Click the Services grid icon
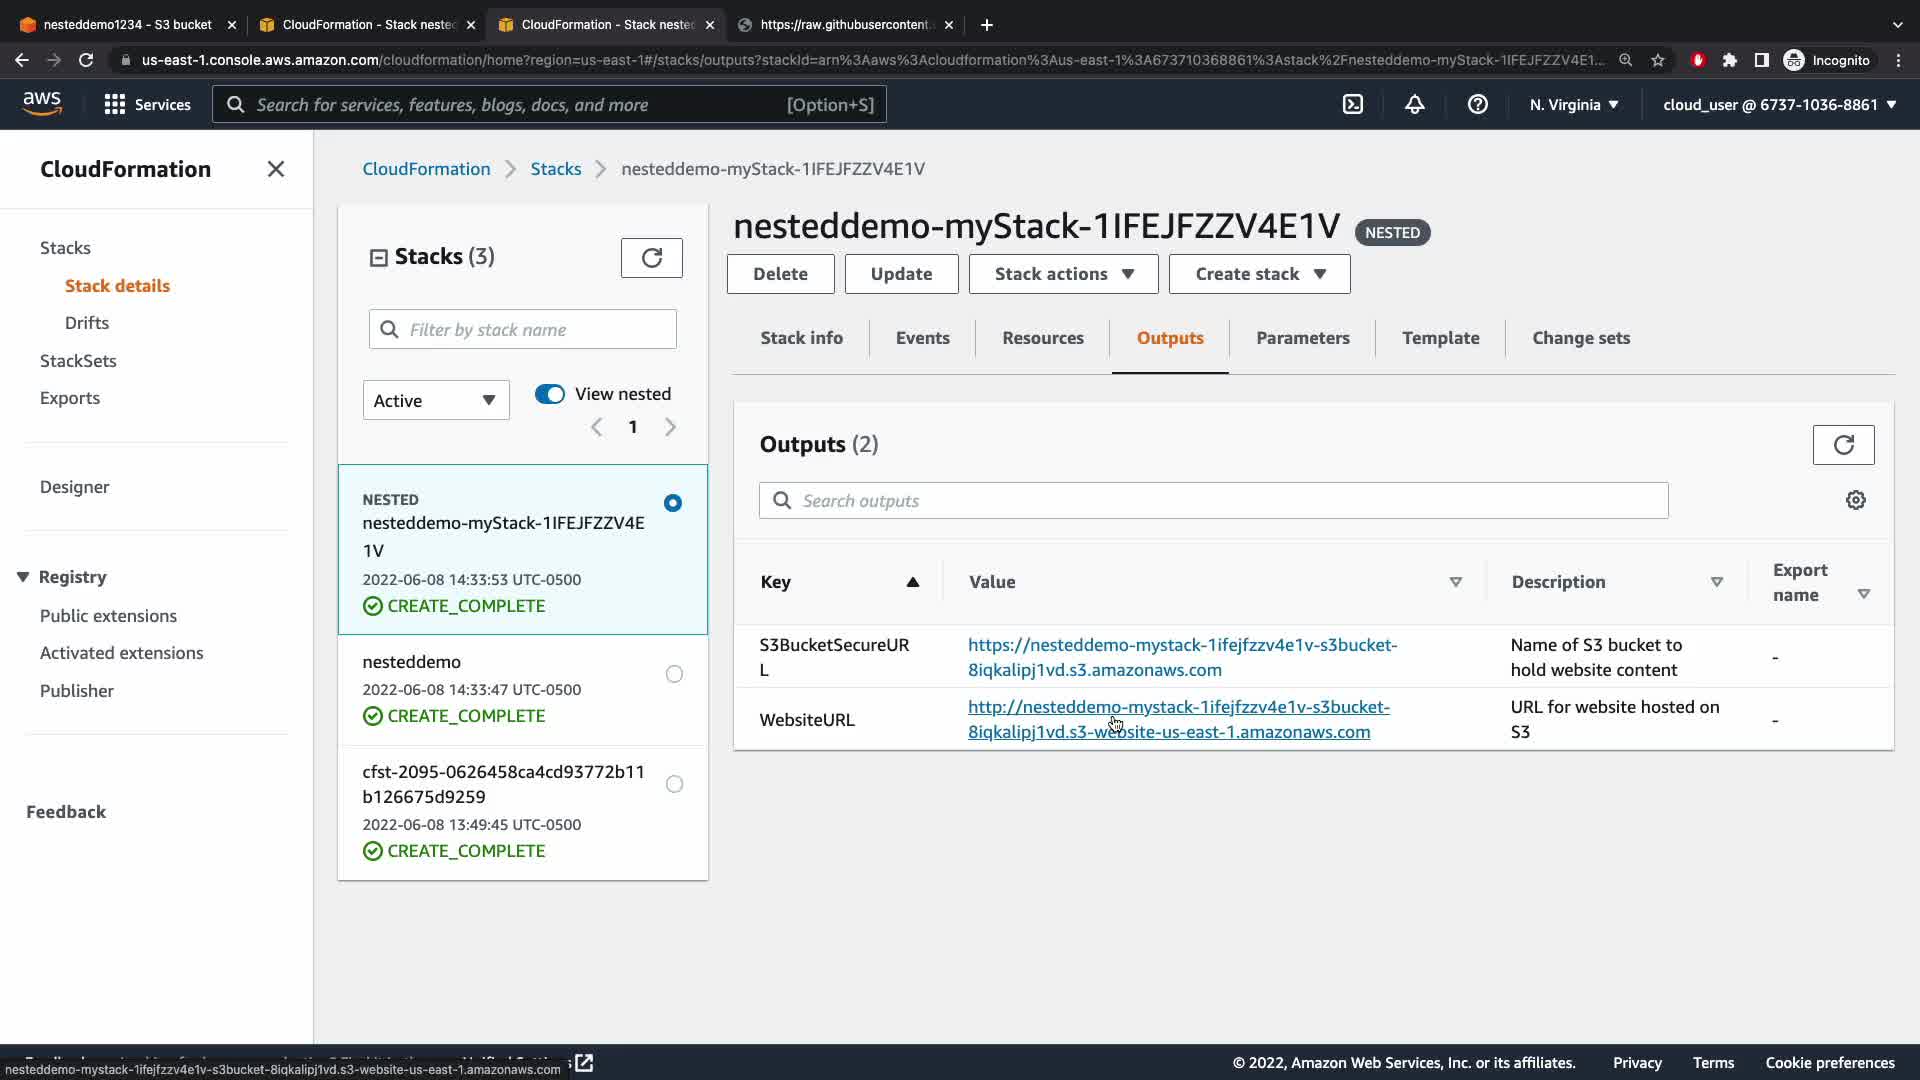Image resolution: width=1920 pixels, height=1080 pixels. 115,104
